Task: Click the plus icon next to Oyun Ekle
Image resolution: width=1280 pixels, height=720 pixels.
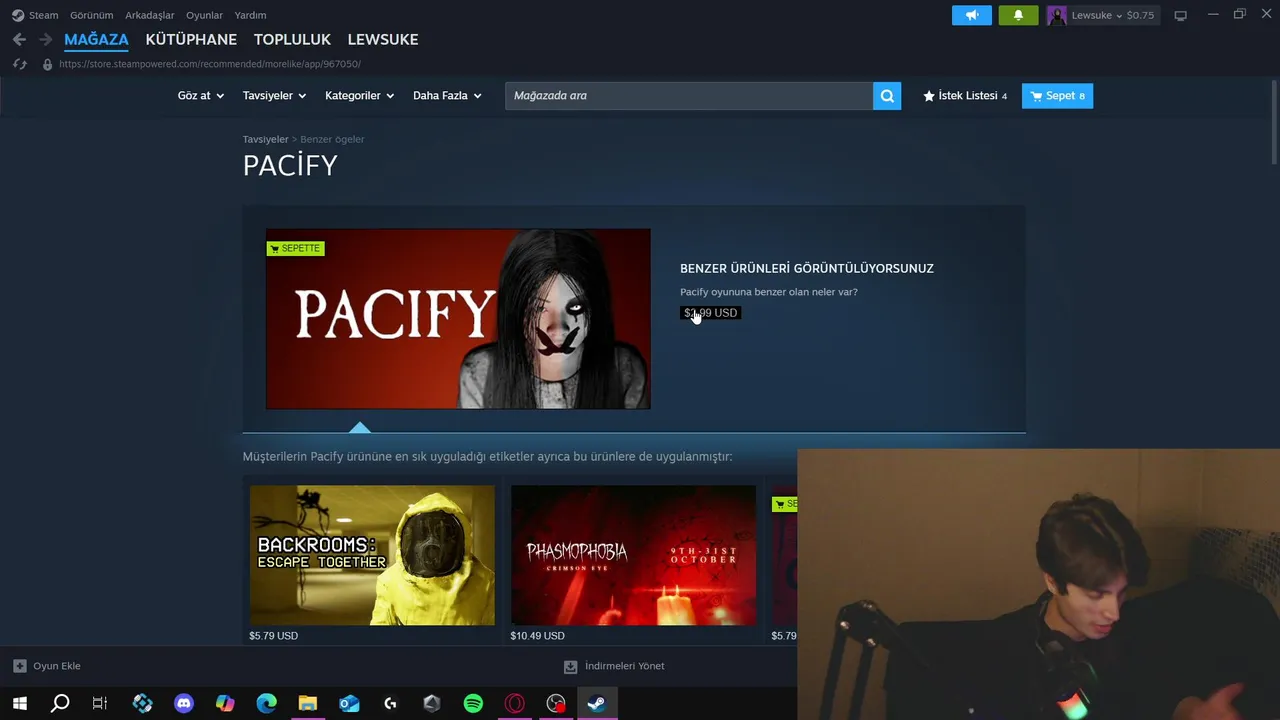Action: pos(20,666)
